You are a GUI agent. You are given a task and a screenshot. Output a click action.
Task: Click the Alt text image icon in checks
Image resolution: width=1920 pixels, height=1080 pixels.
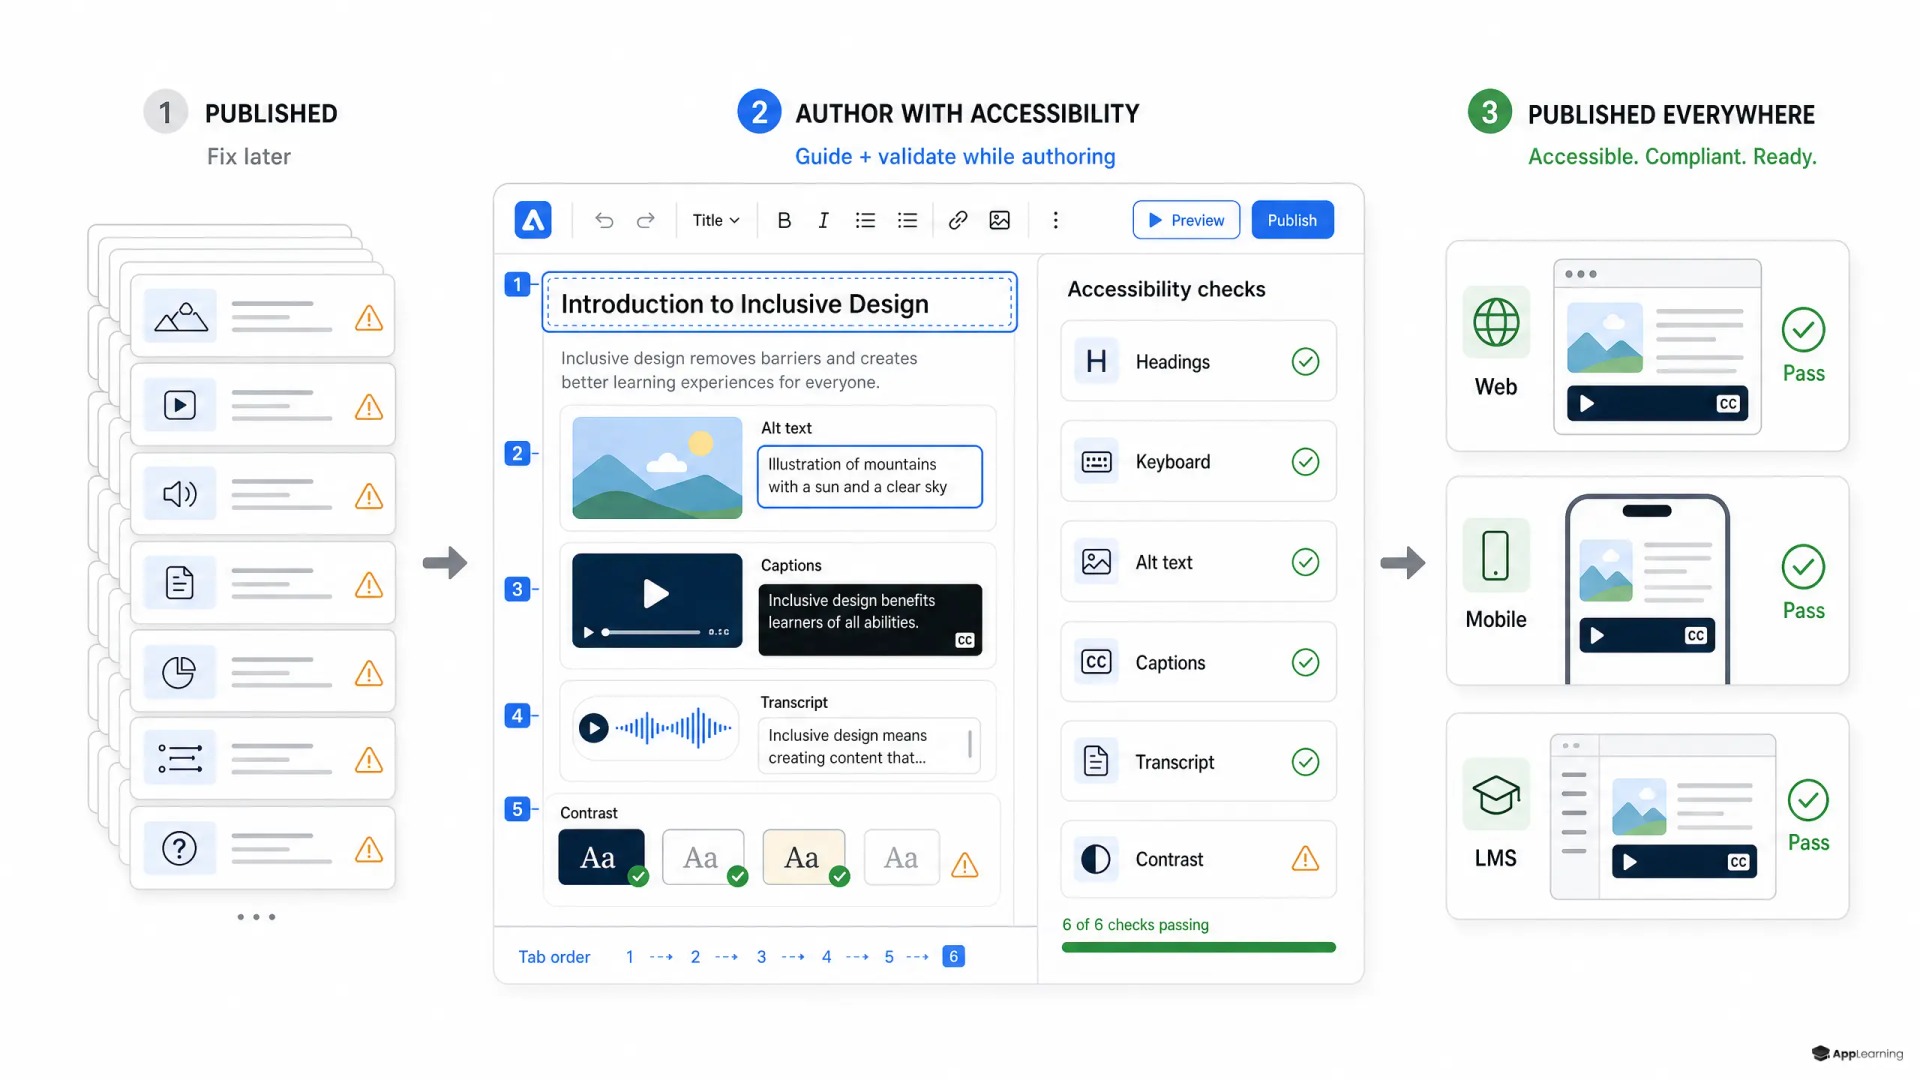(x=1096, y=562)
